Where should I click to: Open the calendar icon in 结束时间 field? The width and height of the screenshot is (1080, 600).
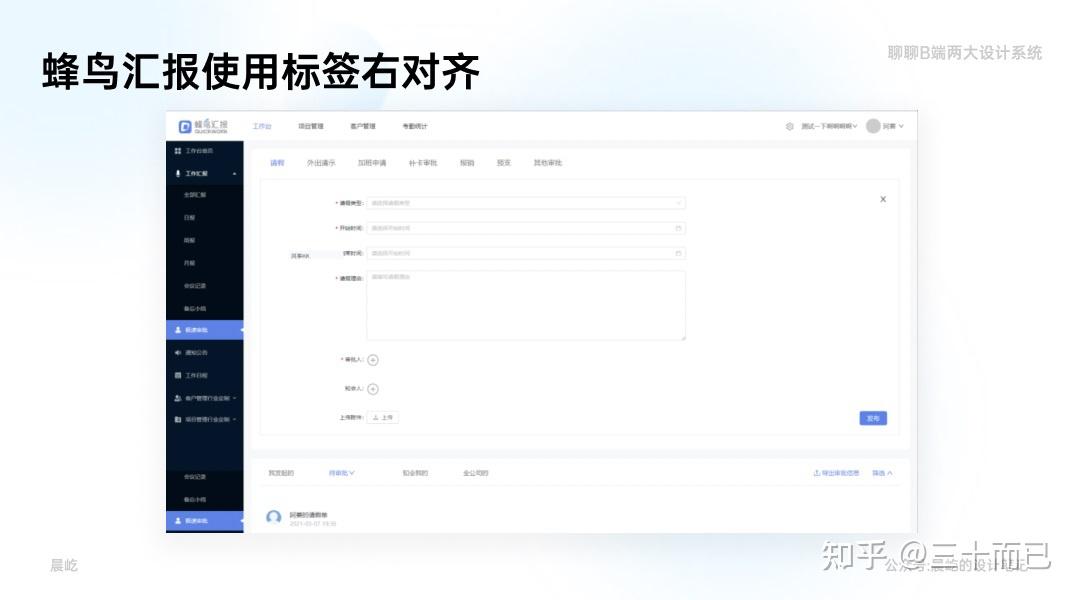(678, 254)
